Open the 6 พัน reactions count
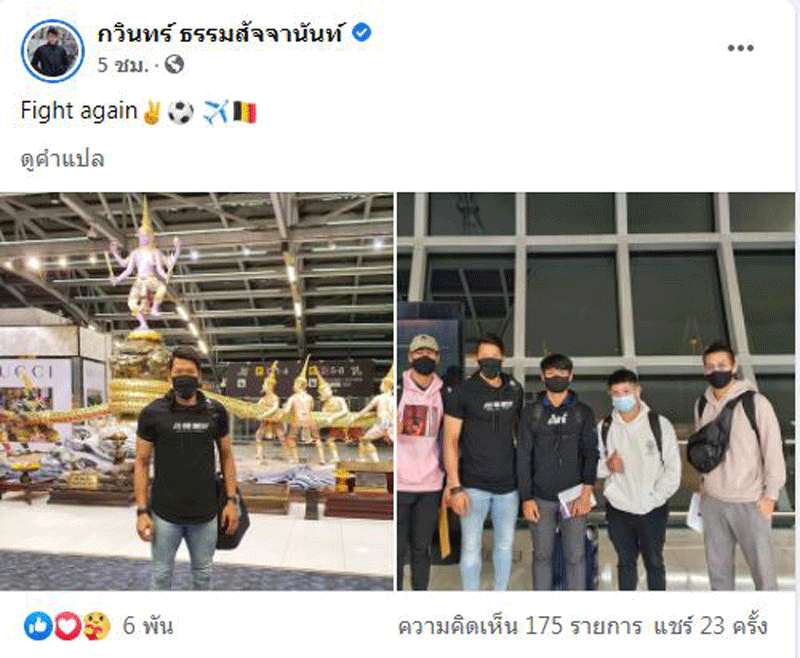800x658 pixels. tap(147, 626)
